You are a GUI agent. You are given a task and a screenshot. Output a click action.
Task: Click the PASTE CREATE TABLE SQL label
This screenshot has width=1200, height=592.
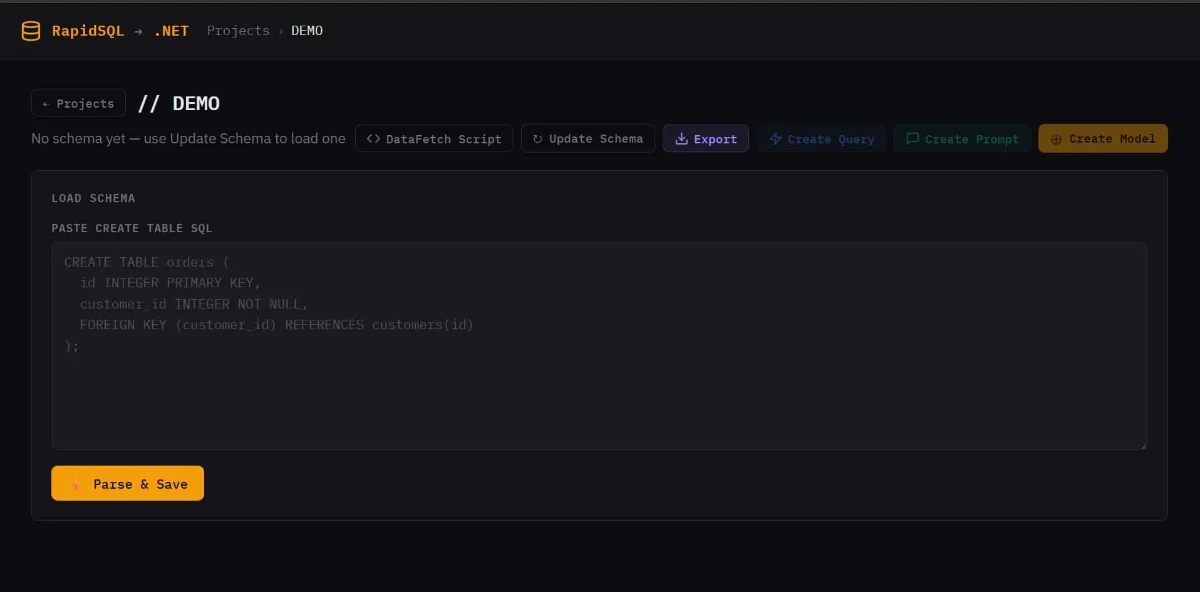point(132,228)
